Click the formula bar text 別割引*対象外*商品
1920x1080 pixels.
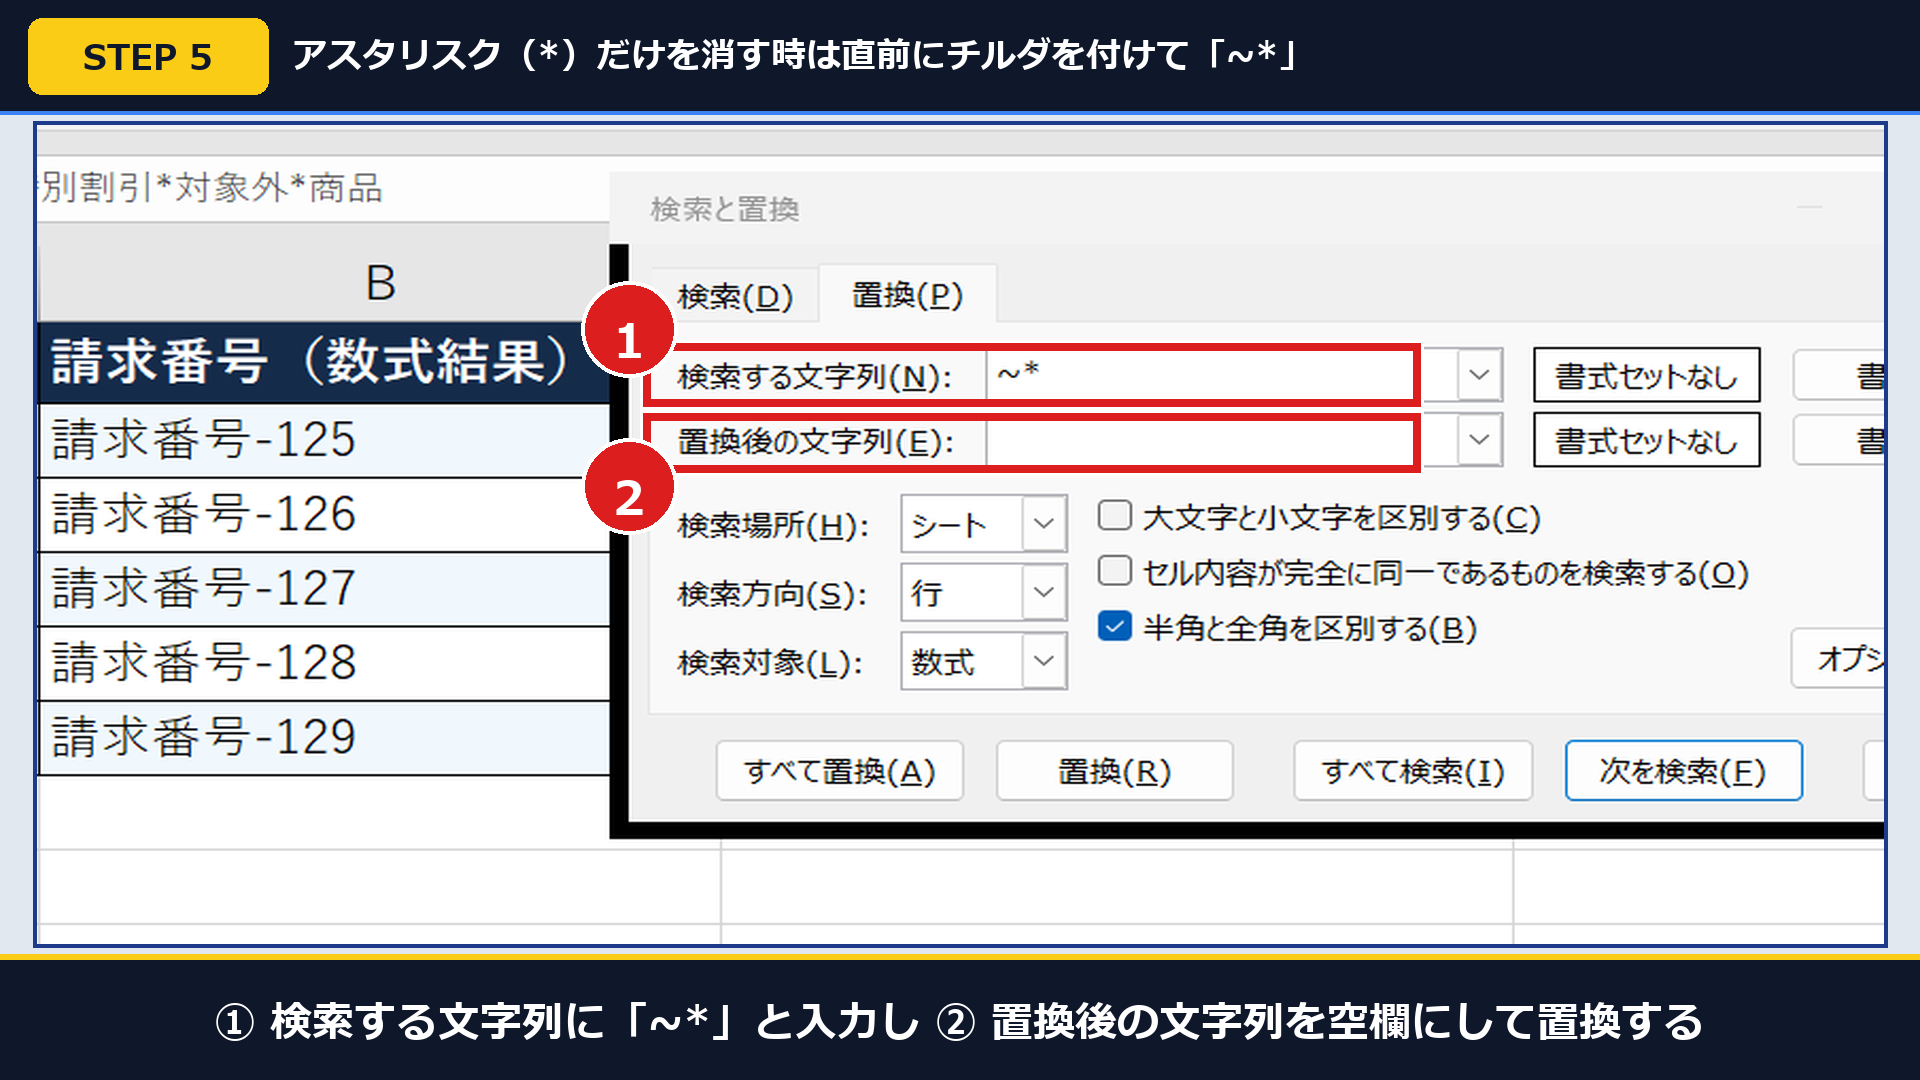pyautogui.click(x=211, y=188)
